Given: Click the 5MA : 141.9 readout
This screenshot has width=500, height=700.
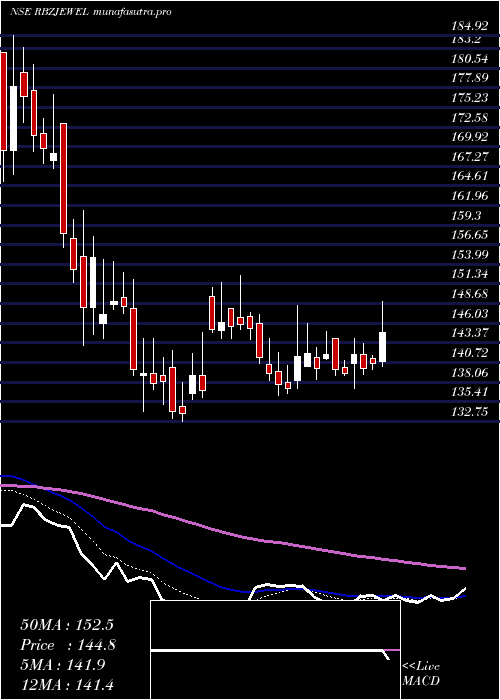Looking at the screenshot, I should click(63, 664).
